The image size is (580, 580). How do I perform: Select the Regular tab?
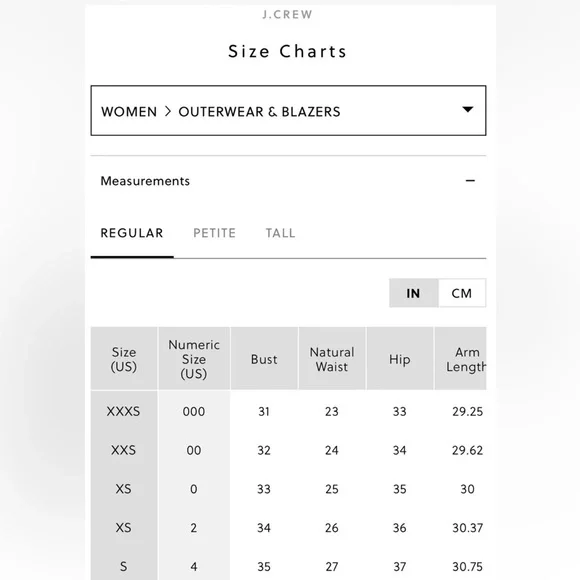132,233
